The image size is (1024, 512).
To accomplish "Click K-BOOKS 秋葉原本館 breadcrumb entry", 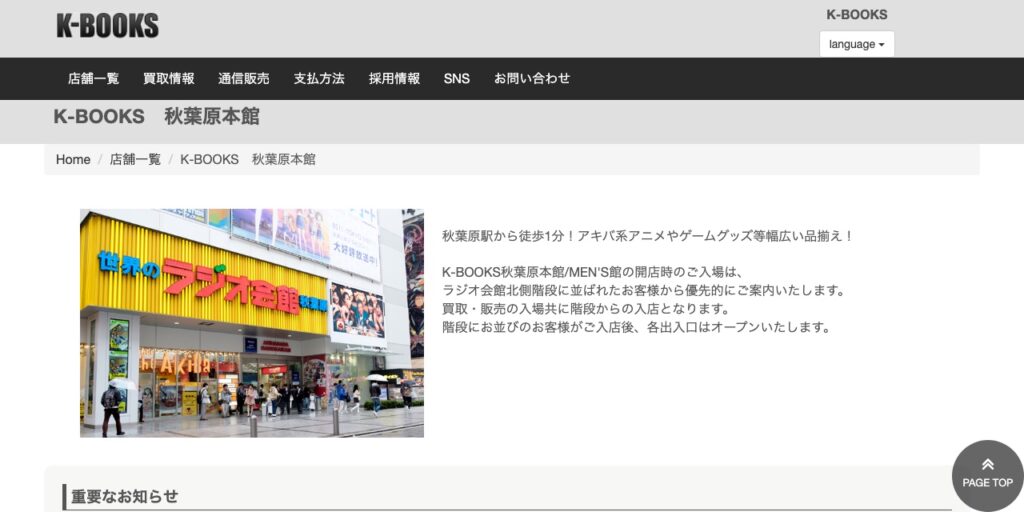I will pyautogui.click(x=248, y=159).
